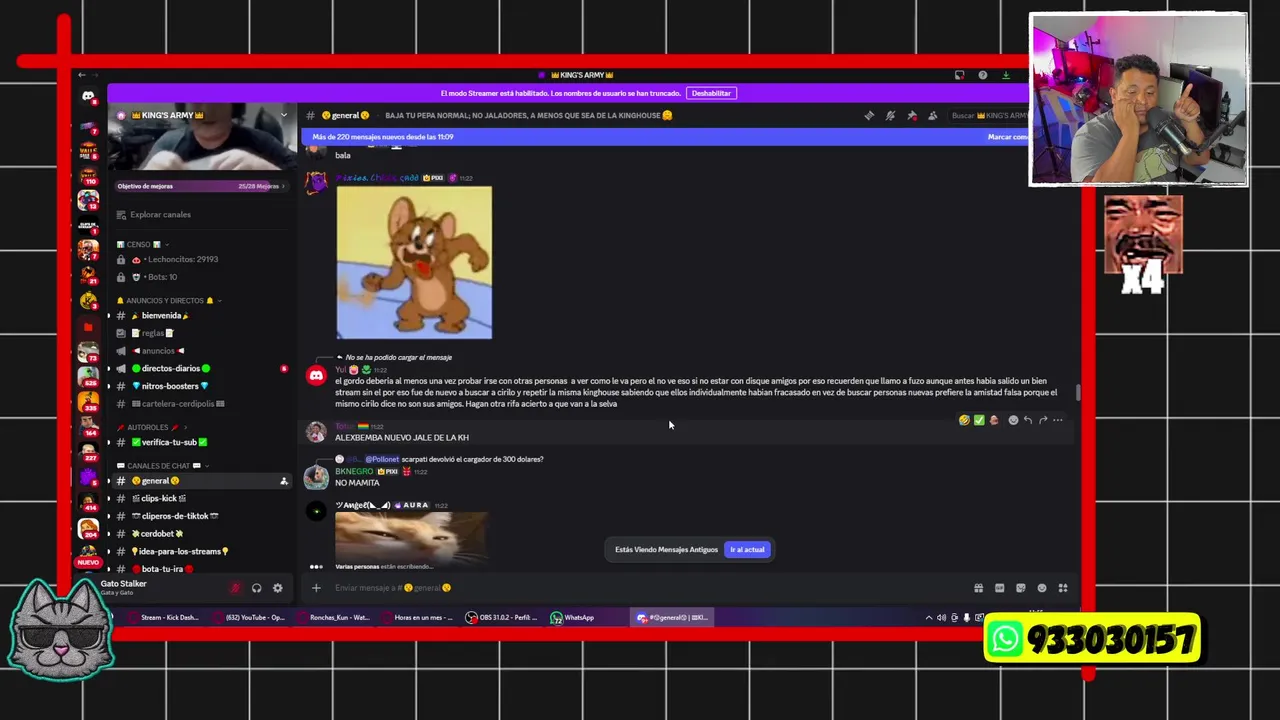Click the chat scrollbar thumb
Image resolution: width=1280 pixels, height=720 pixels.
click(x=1077, y=392)
